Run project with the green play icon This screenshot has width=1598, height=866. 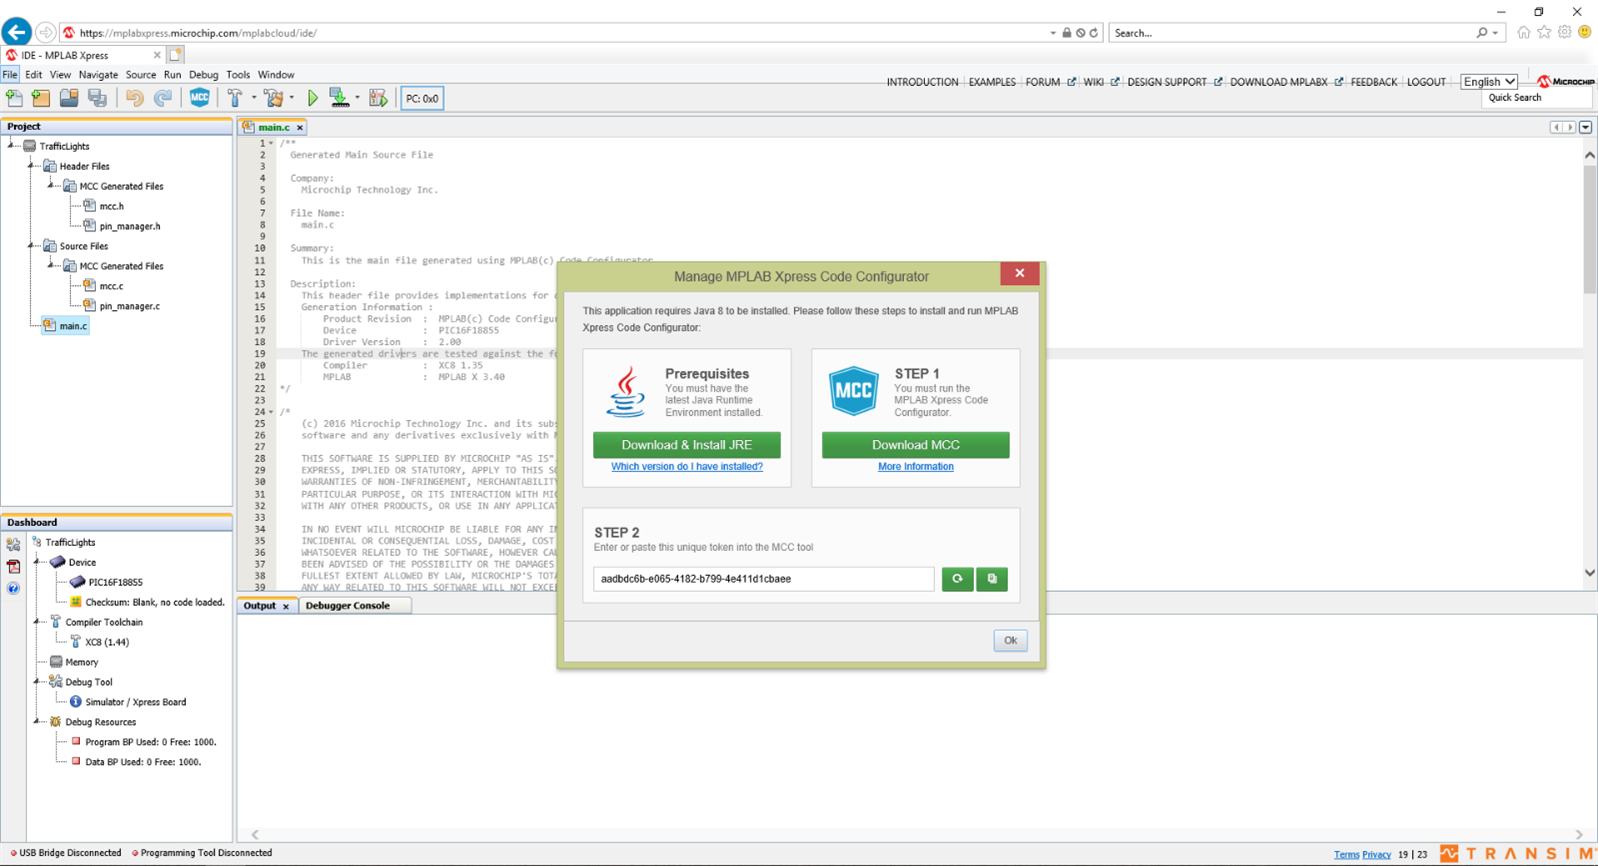313,98
